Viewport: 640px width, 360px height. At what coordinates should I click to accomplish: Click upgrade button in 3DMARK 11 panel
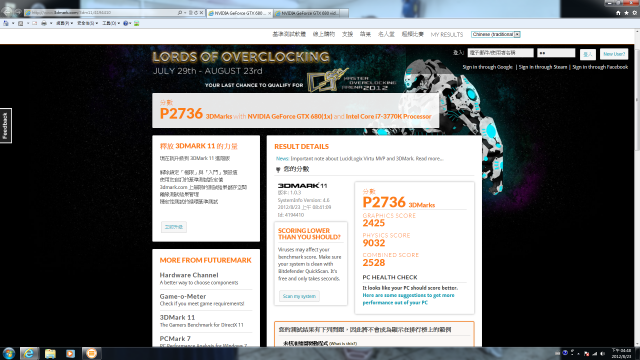(x=174, y=227)
